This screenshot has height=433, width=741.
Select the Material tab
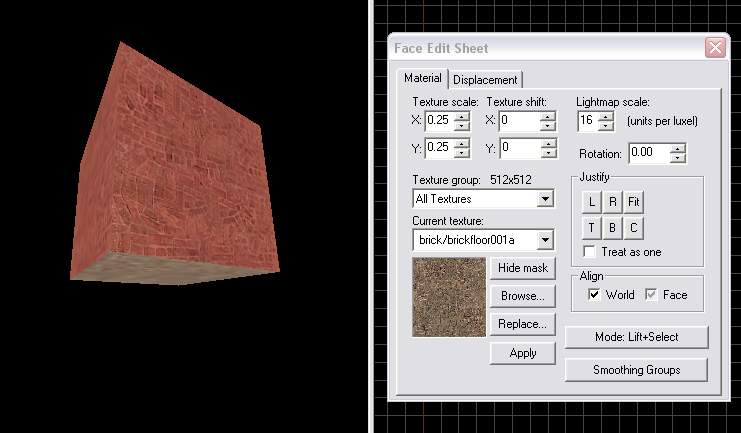pos(422,79)
